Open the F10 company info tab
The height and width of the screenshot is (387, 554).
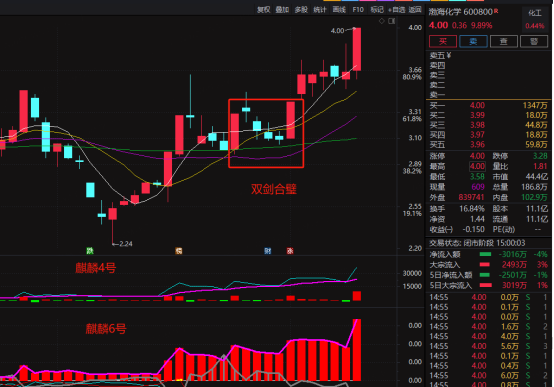(358, 10)
